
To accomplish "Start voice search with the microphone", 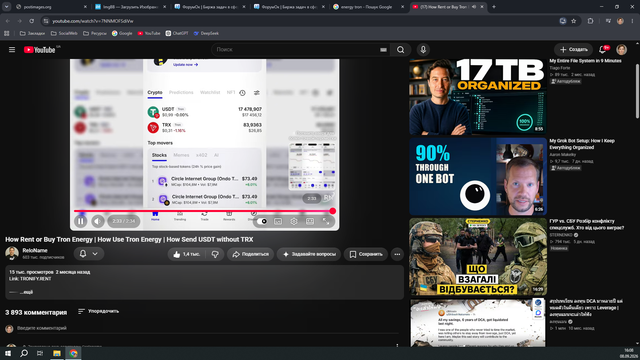I will [423, 50].
